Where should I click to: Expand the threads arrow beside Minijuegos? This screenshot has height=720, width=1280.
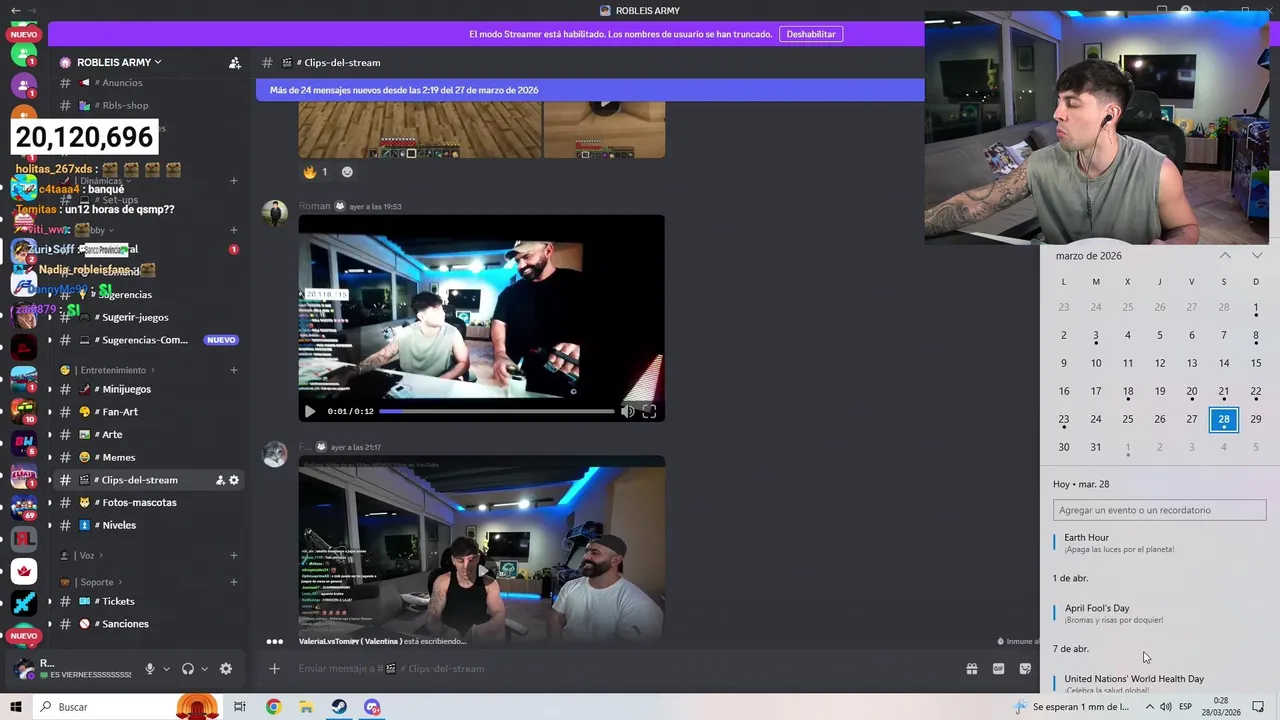pos(49,389)
